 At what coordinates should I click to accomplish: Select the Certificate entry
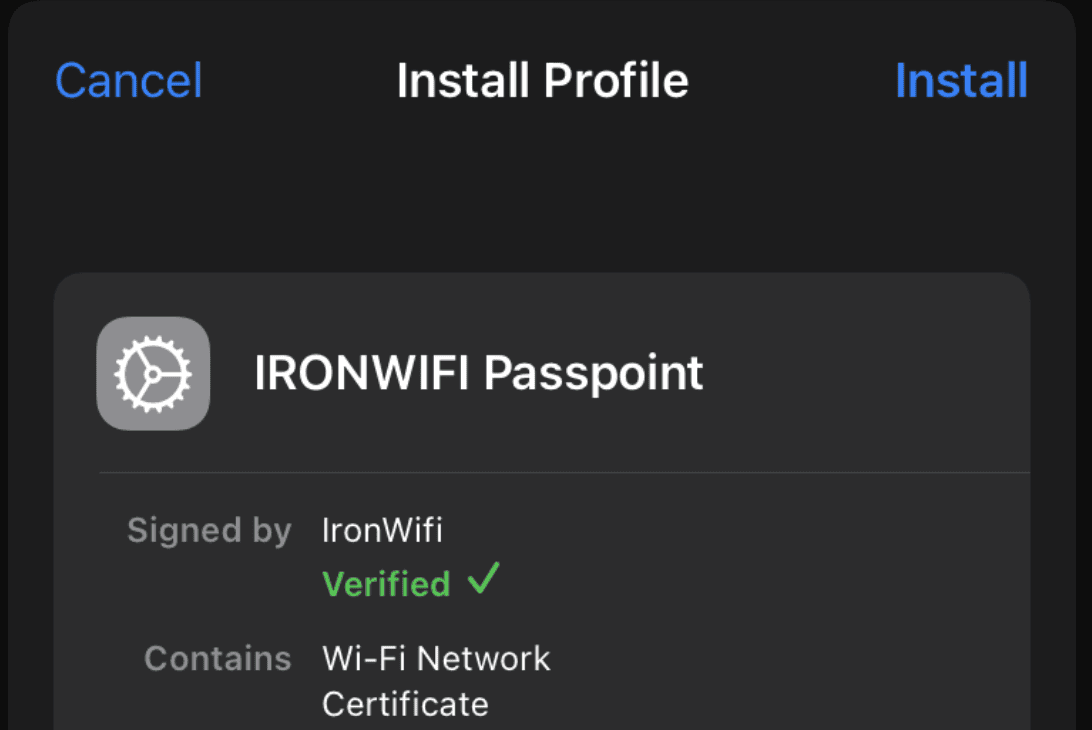405,704
